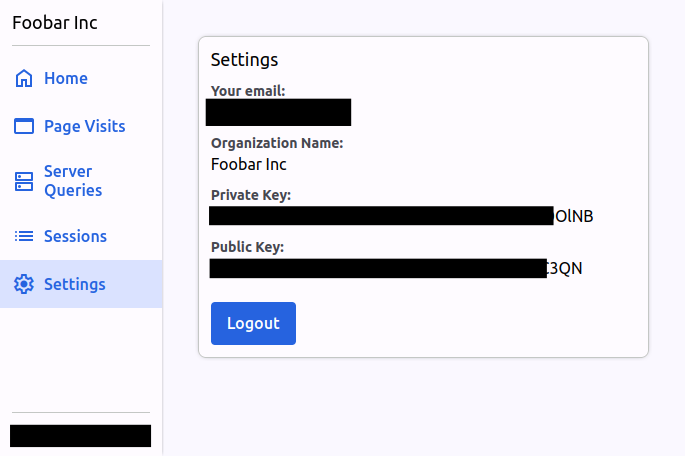685x456 pixels.
Task: Click public key ending 3QN
Action: click(396, 268)
